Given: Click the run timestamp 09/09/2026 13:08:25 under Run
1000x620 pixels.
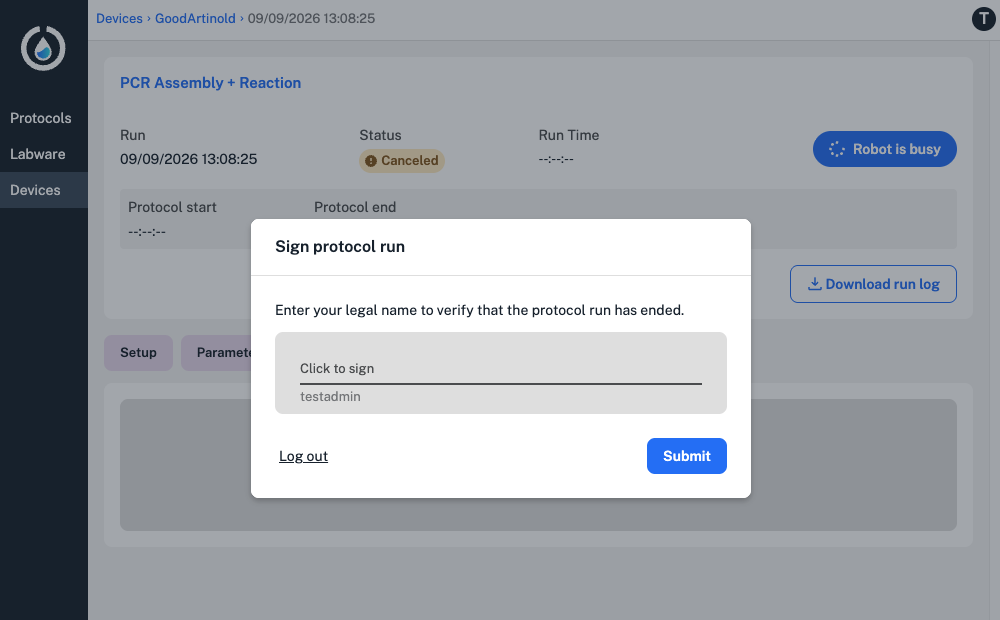Looking at the screenshot, I should tap(189, 159).
